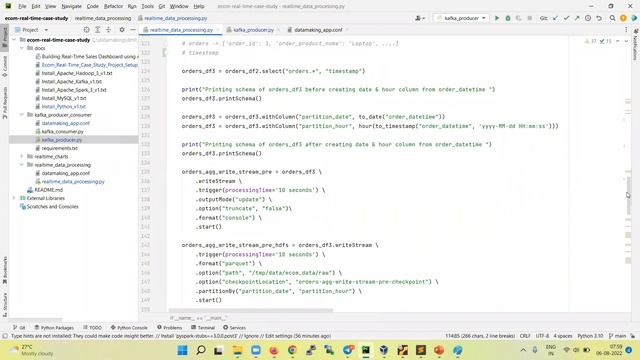Expand External Libraries node
The height and width of the screenshot is (360, 640).
coord(15,198)
